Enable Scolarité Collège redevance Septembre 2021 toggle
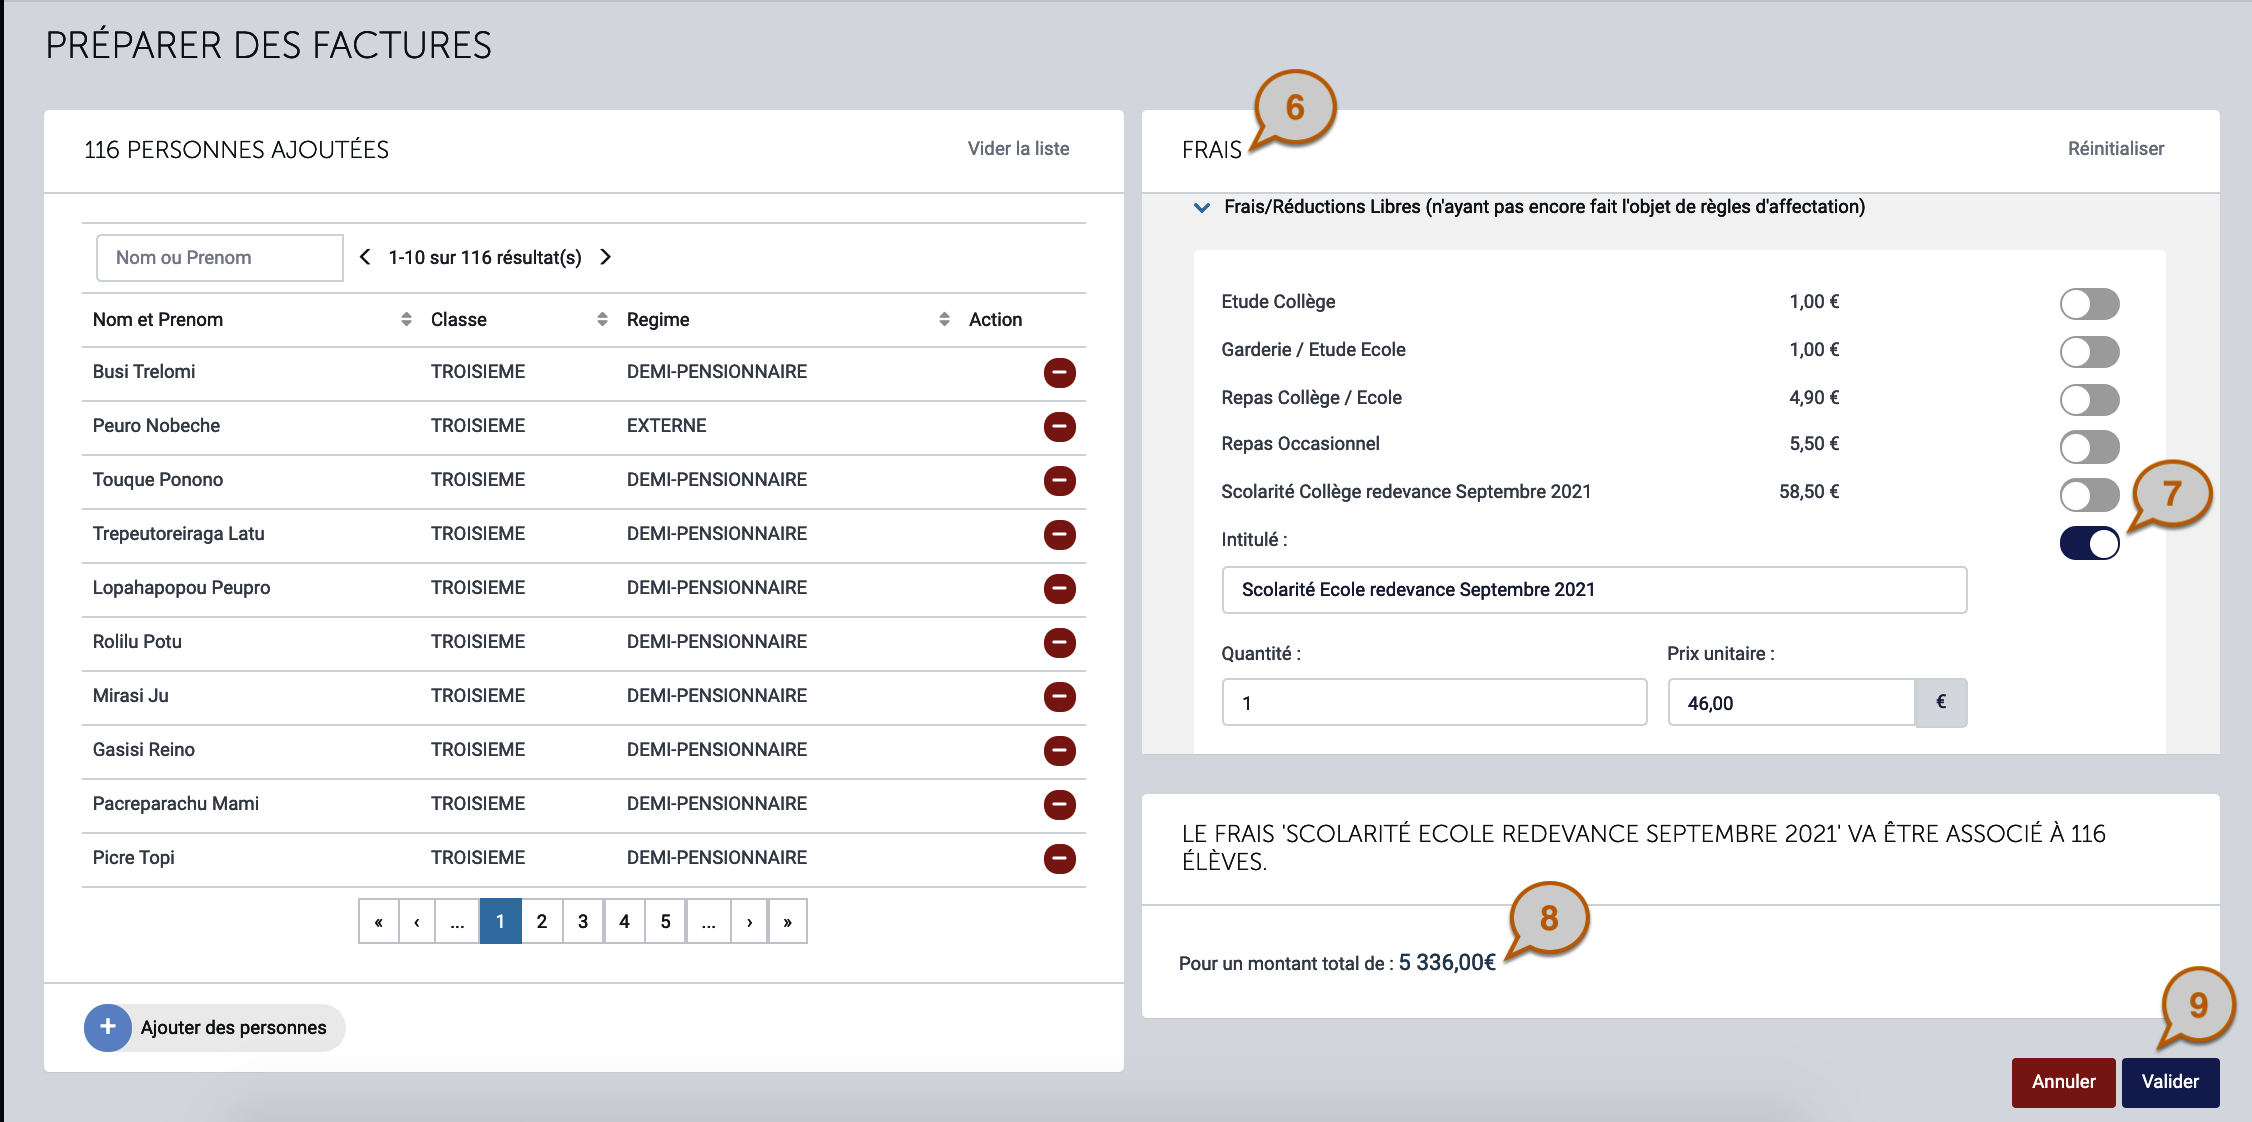This screenshot has width=2252, height=1122. [x=2089, y=495]
